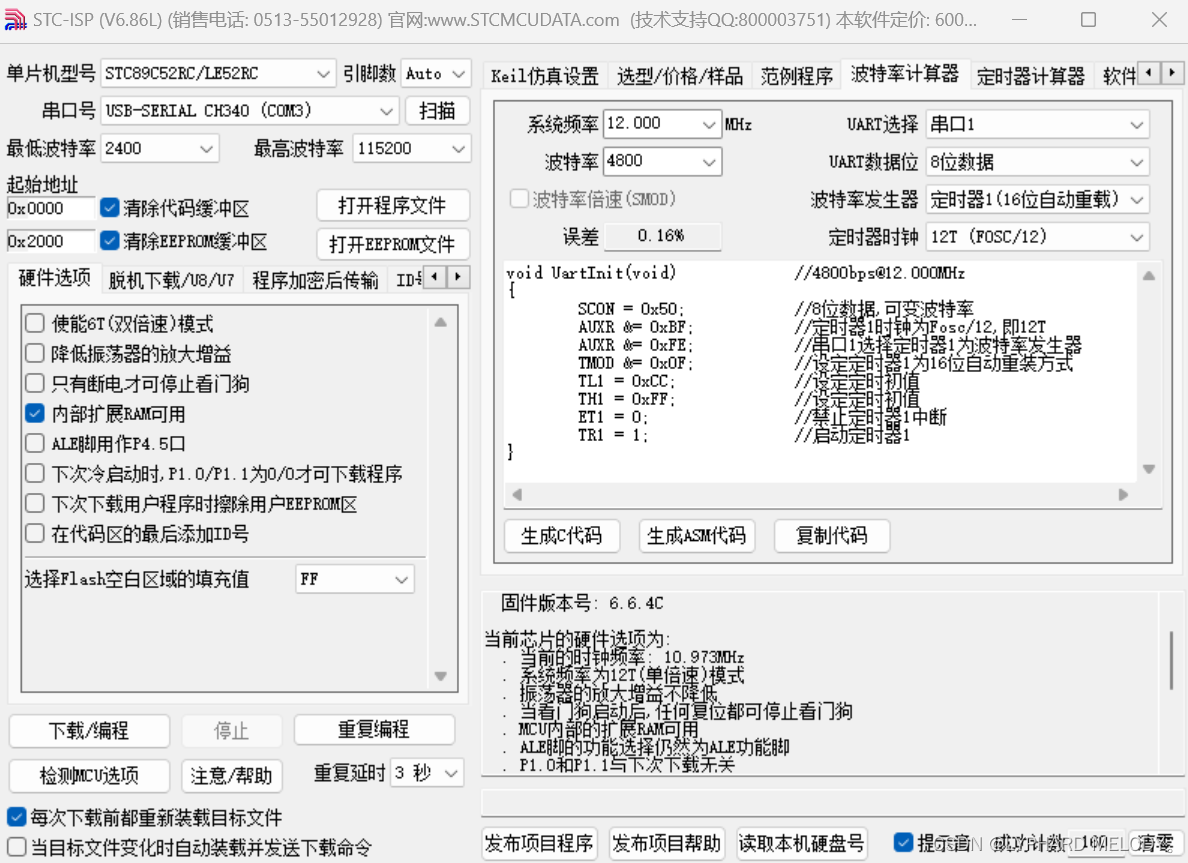Click the STC-ISP application icon in title bar
The height and width of the screenshot is (863, 1188).
click(14, 18)
